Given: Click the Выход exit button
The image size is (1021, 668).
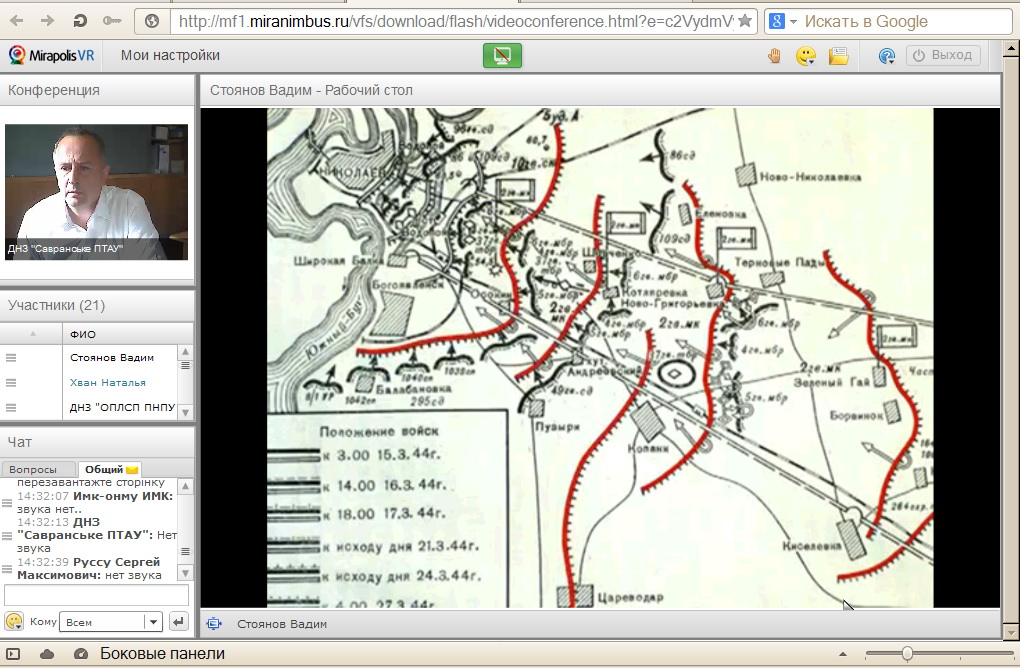Looking at the screenshot, I should pyautogui.click(x=942, y=56).
